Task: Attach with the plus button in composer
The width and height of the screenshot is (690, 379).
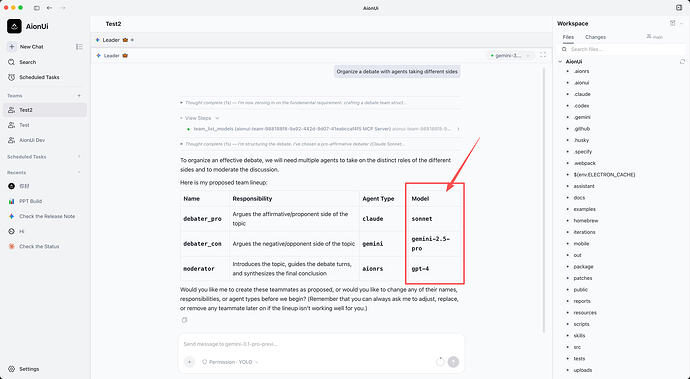Action: (x=189, y=362)
